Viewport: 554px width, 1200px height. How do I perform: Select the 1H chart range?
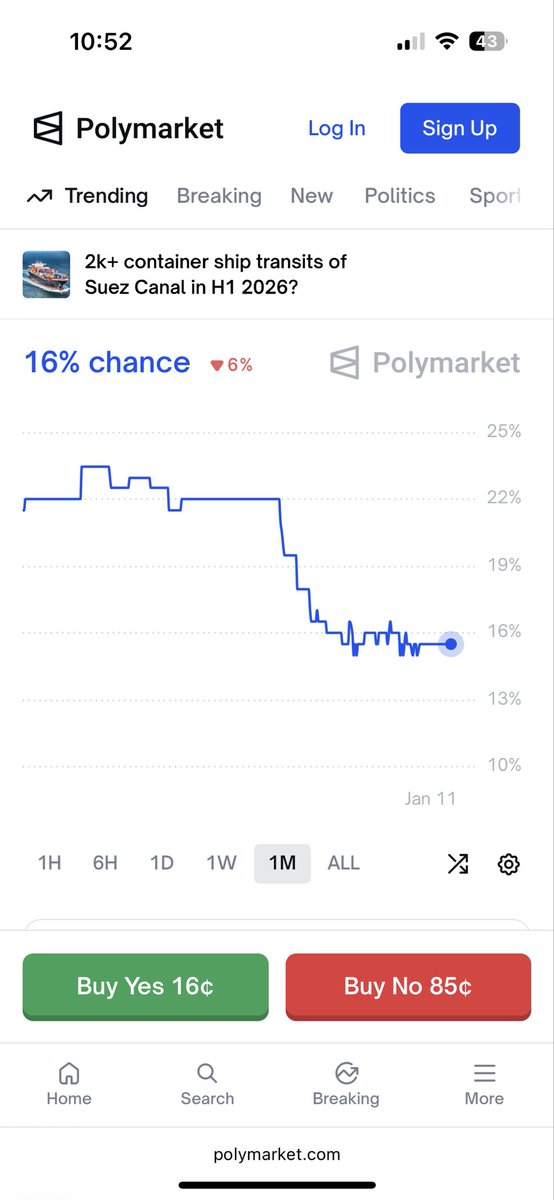pos(49,863)
